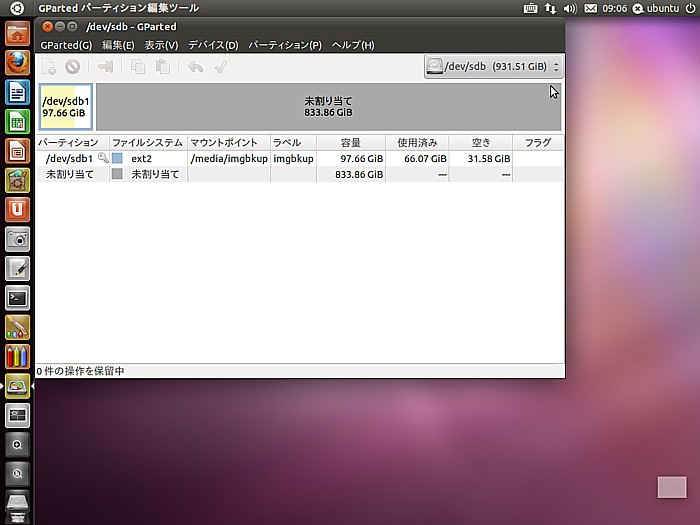Image resolution: width=700 pixels, height=525 pixels.
Task: Open LibreOffice Impress from the launcher
Action: click(x=17, y=151)
